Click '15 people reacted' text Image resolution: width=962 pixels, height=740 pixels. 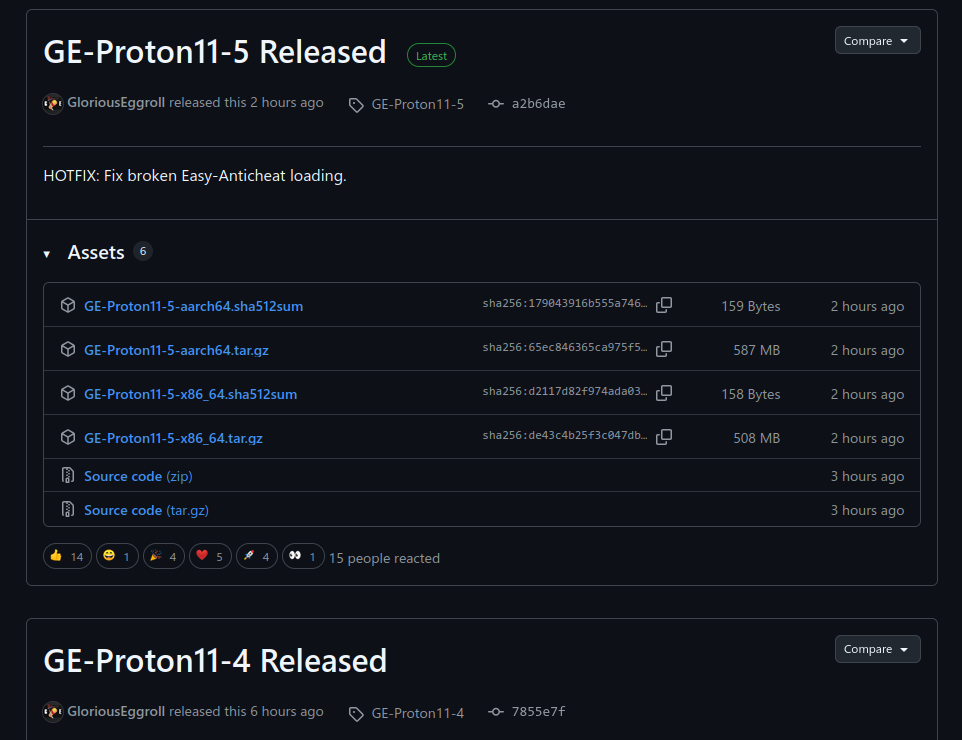[384, 558]
